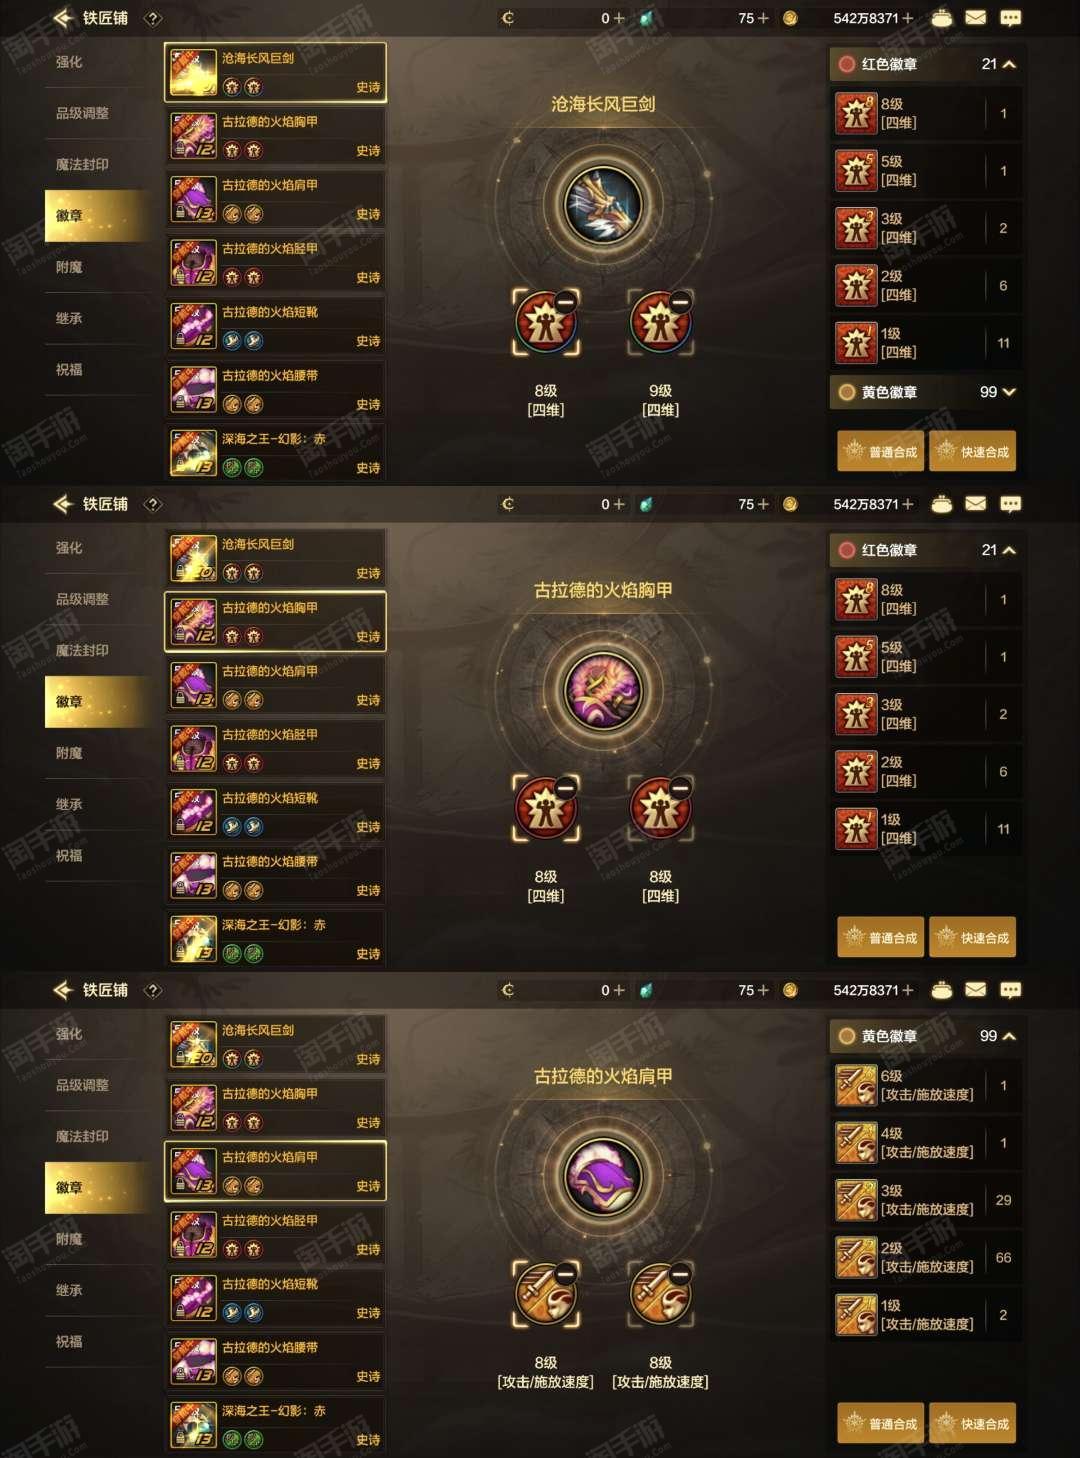Select the 6级 攻击/施放速度 yellow emblem
The width and height of the screenshot is (1080, 1458).
(x=926, y=1085)
